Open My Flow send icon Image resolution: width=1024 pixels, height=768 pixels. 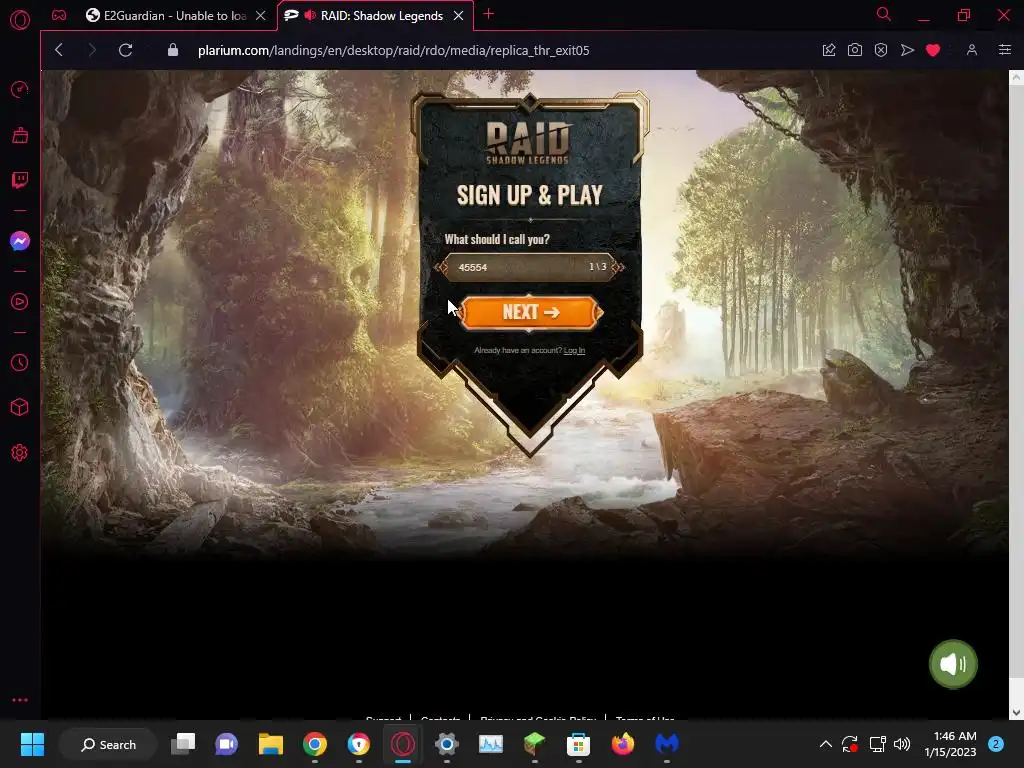pos(907,50)
